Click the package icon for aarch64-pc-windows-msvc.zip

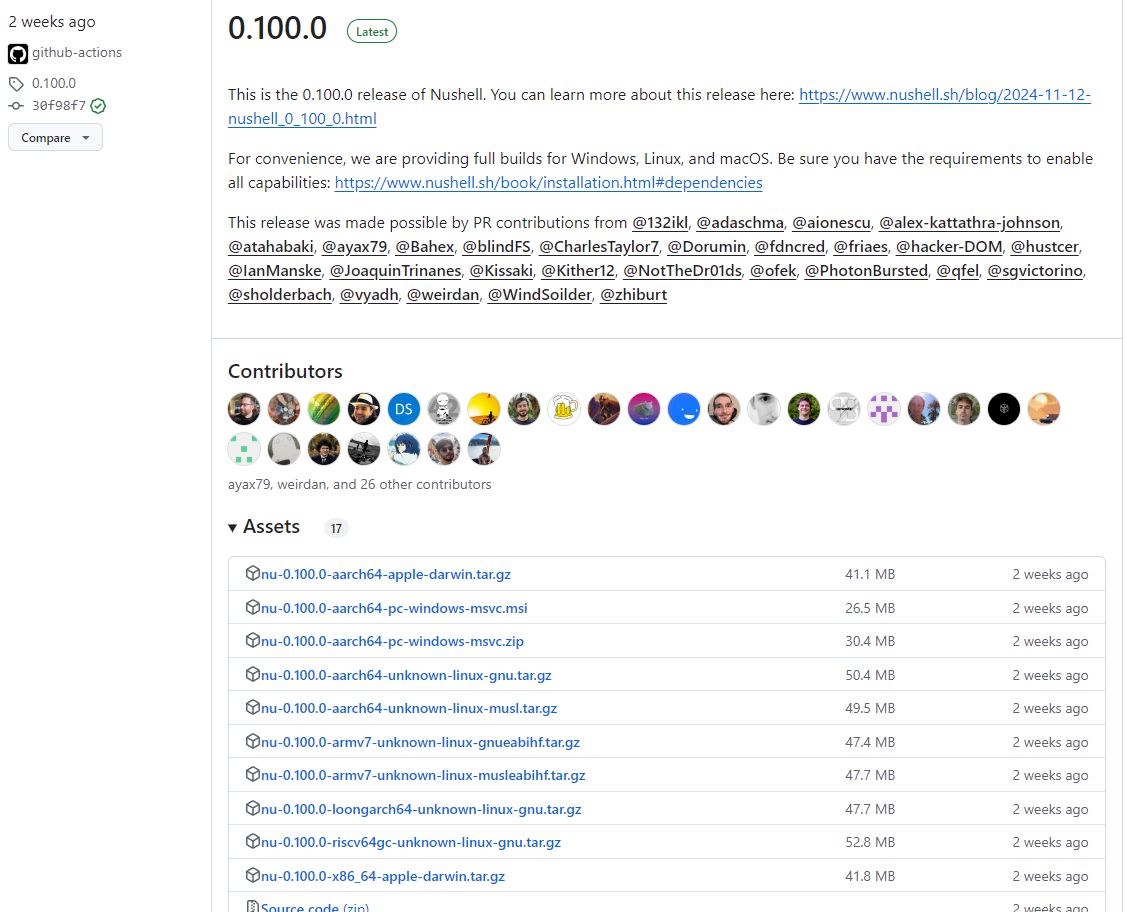tap(252, 640)
